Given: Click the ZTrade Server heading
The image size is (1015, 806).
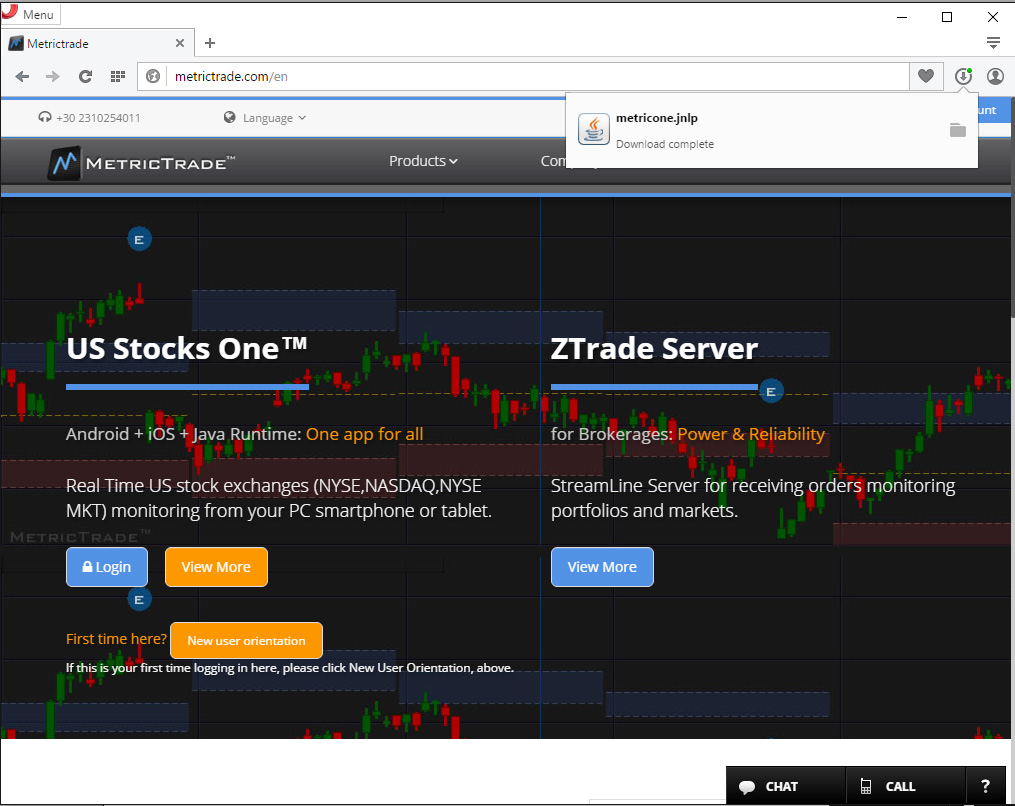Looking at the screenshot, I should (x=654, y=348).
